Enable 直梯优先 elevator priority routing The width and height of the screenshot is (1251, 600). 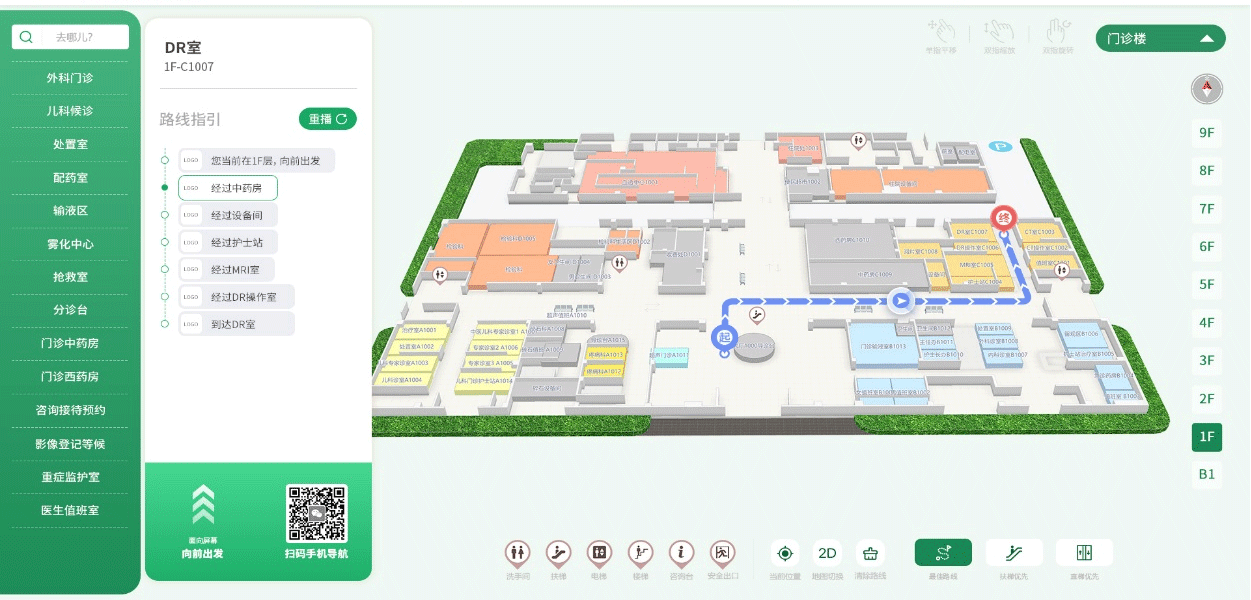point(1084,553)
